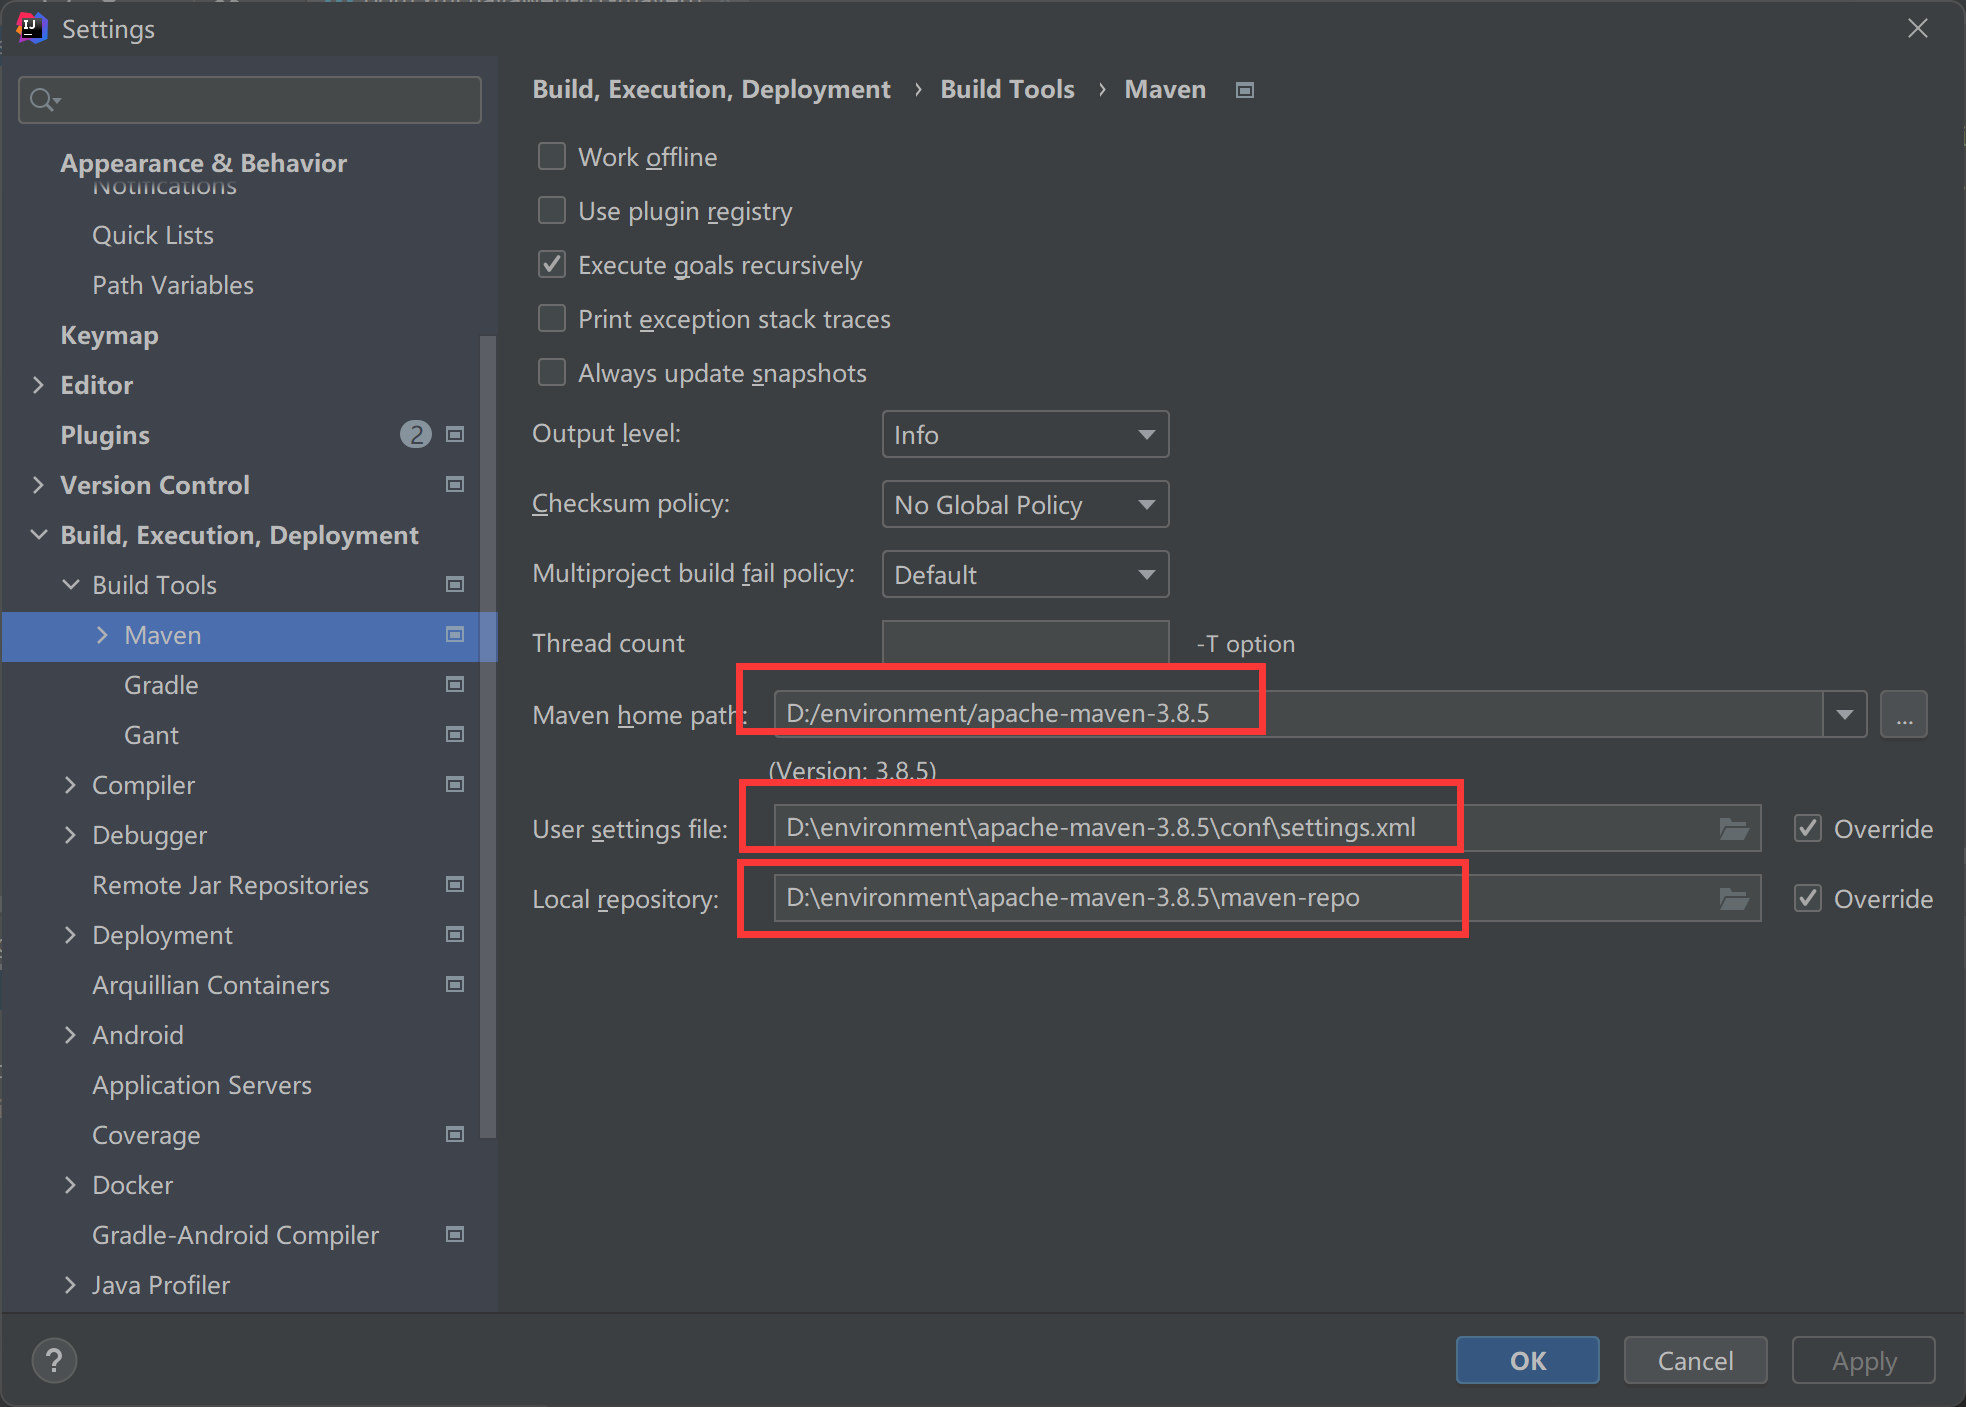Click project-level icon next to Maven breadcrumb
The image size is (1966, 1407).
click(1245, 90)
